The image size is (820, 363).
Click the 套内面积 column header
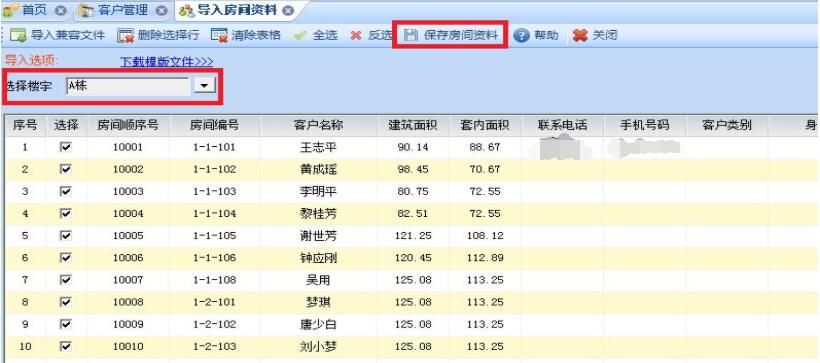(485, 126)
